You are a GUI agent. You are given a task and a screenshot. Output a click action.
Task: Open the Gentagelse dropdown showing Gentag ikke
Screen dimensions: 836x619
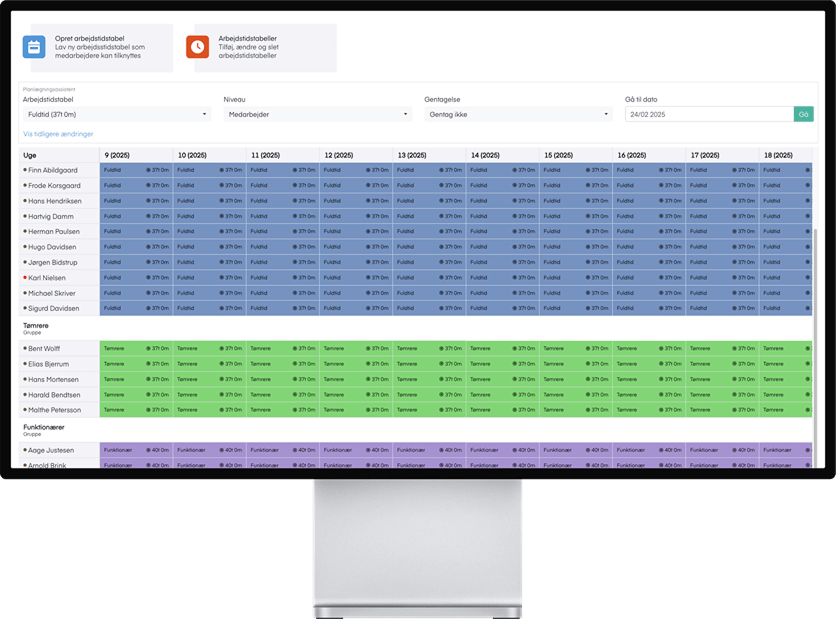coord(518,114)
